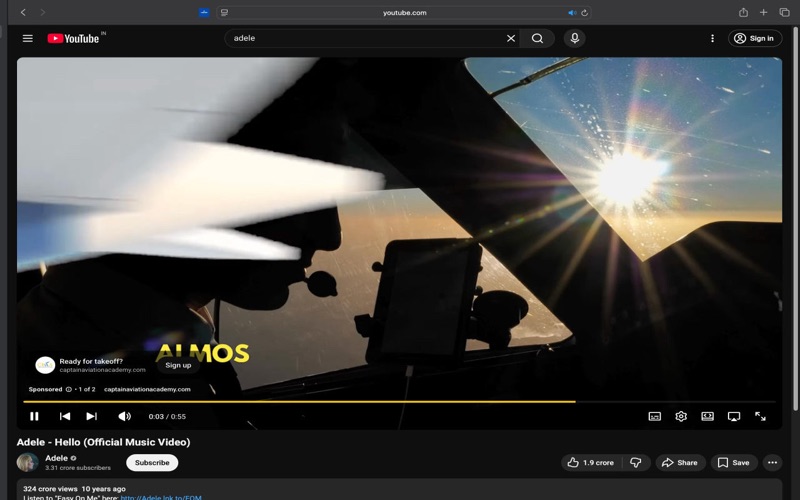The image size is (800, 500).
Task: Open the Easy On Me link in the description
Action: pos(161,497)
